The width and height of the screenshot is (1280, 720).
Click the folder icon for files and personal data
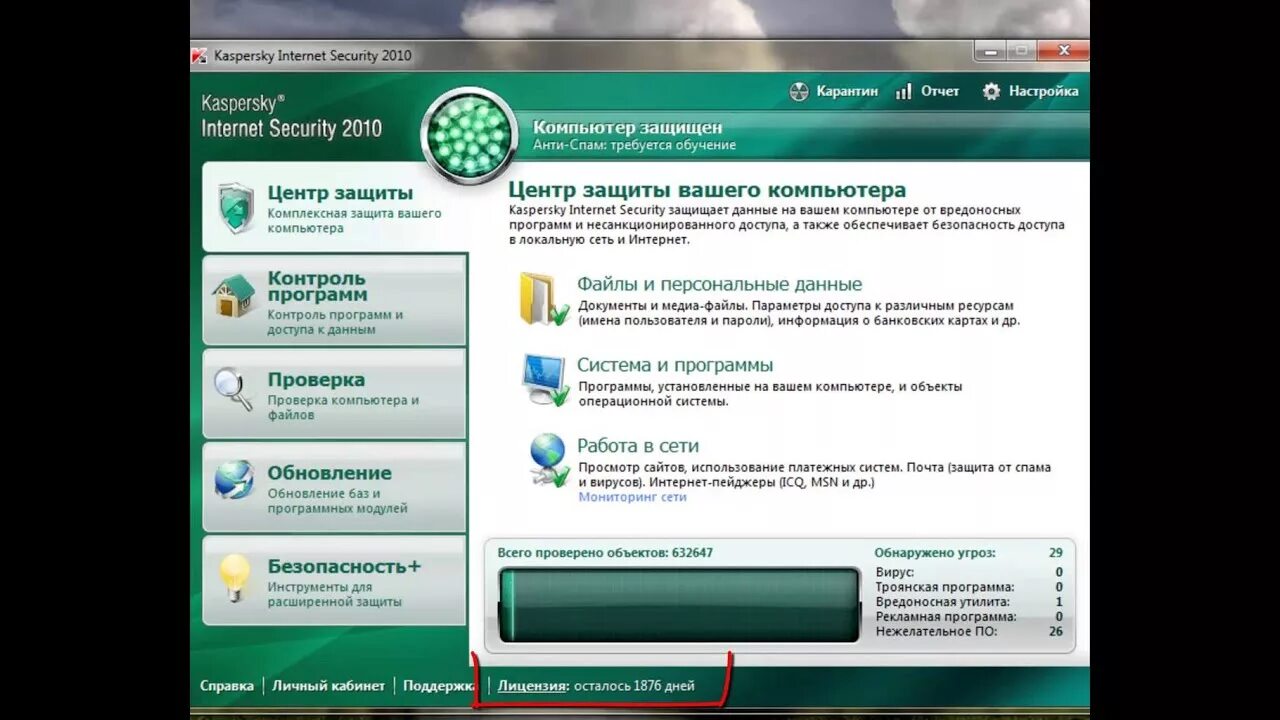544,298
